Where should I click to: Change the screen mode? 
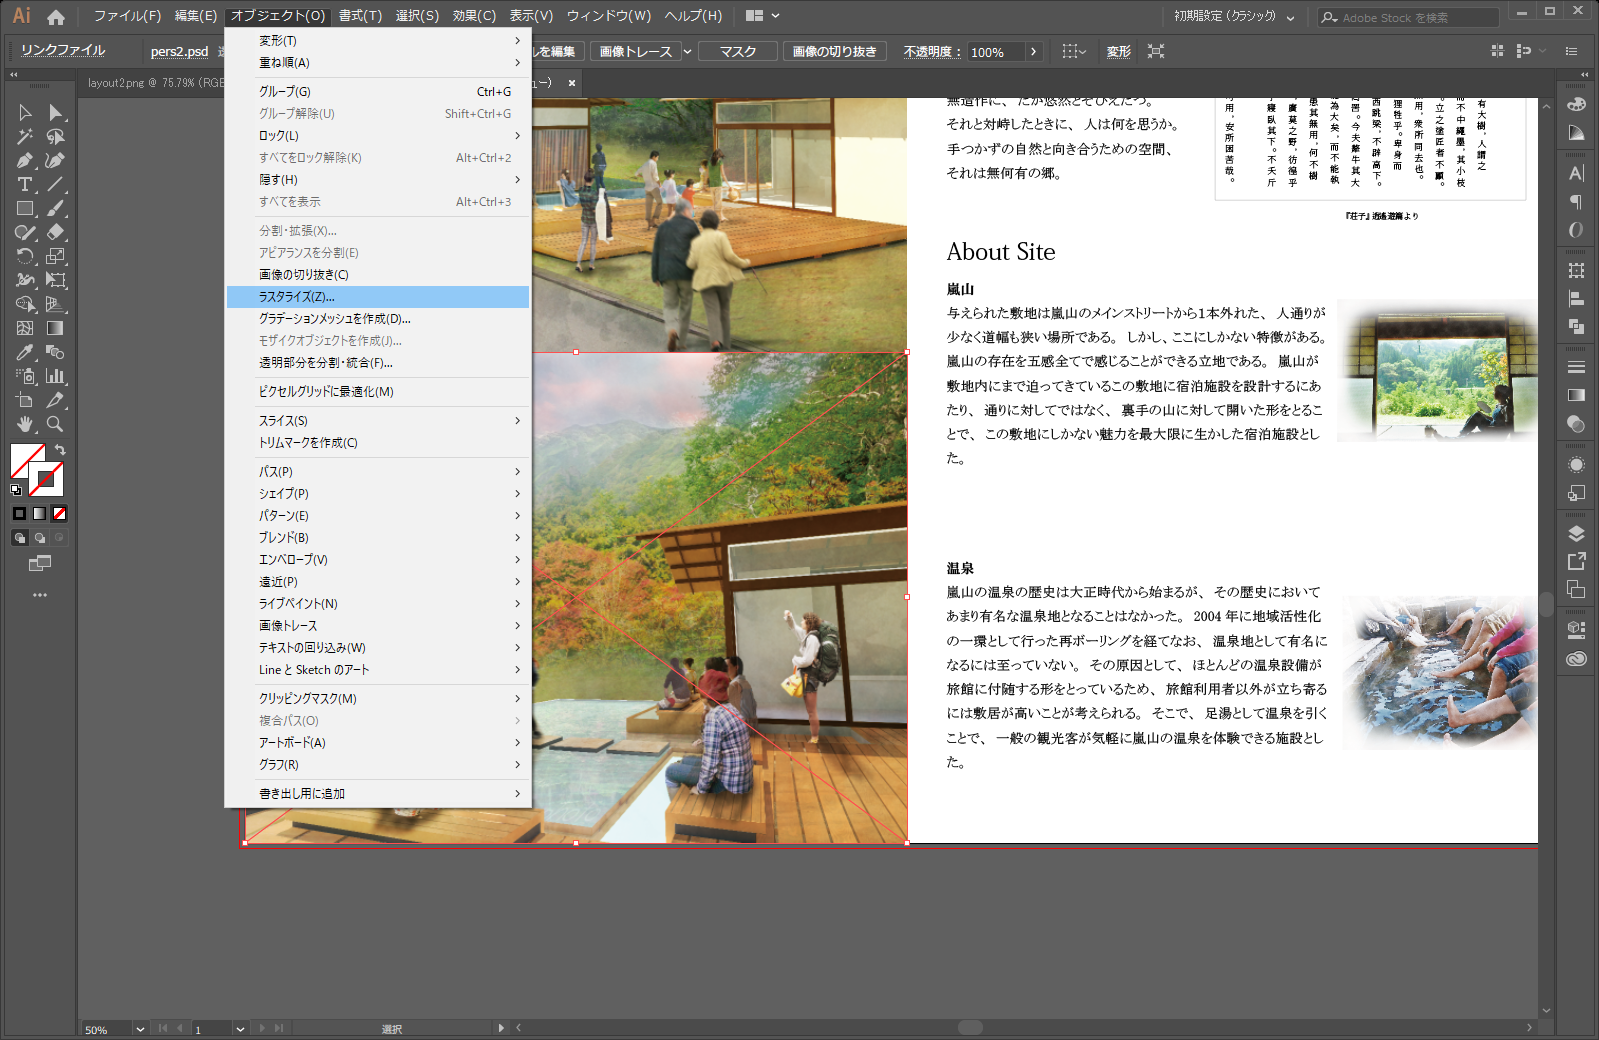point(40,563)
